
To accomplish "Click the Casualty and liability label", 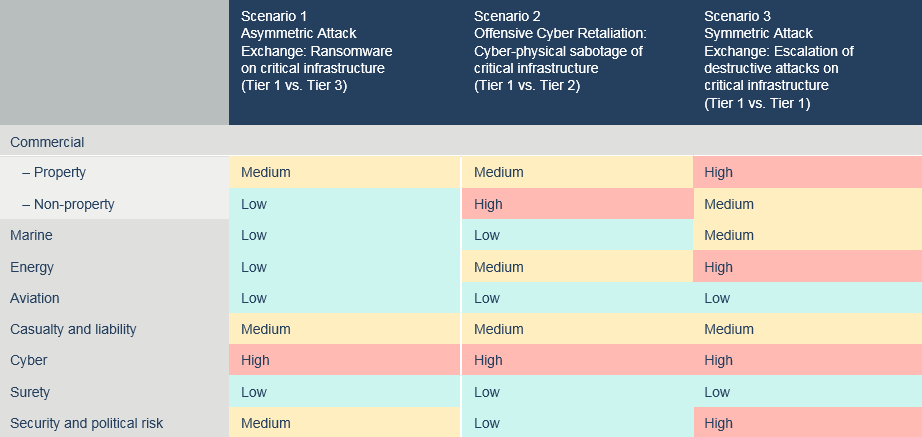I will pos(73,329).
